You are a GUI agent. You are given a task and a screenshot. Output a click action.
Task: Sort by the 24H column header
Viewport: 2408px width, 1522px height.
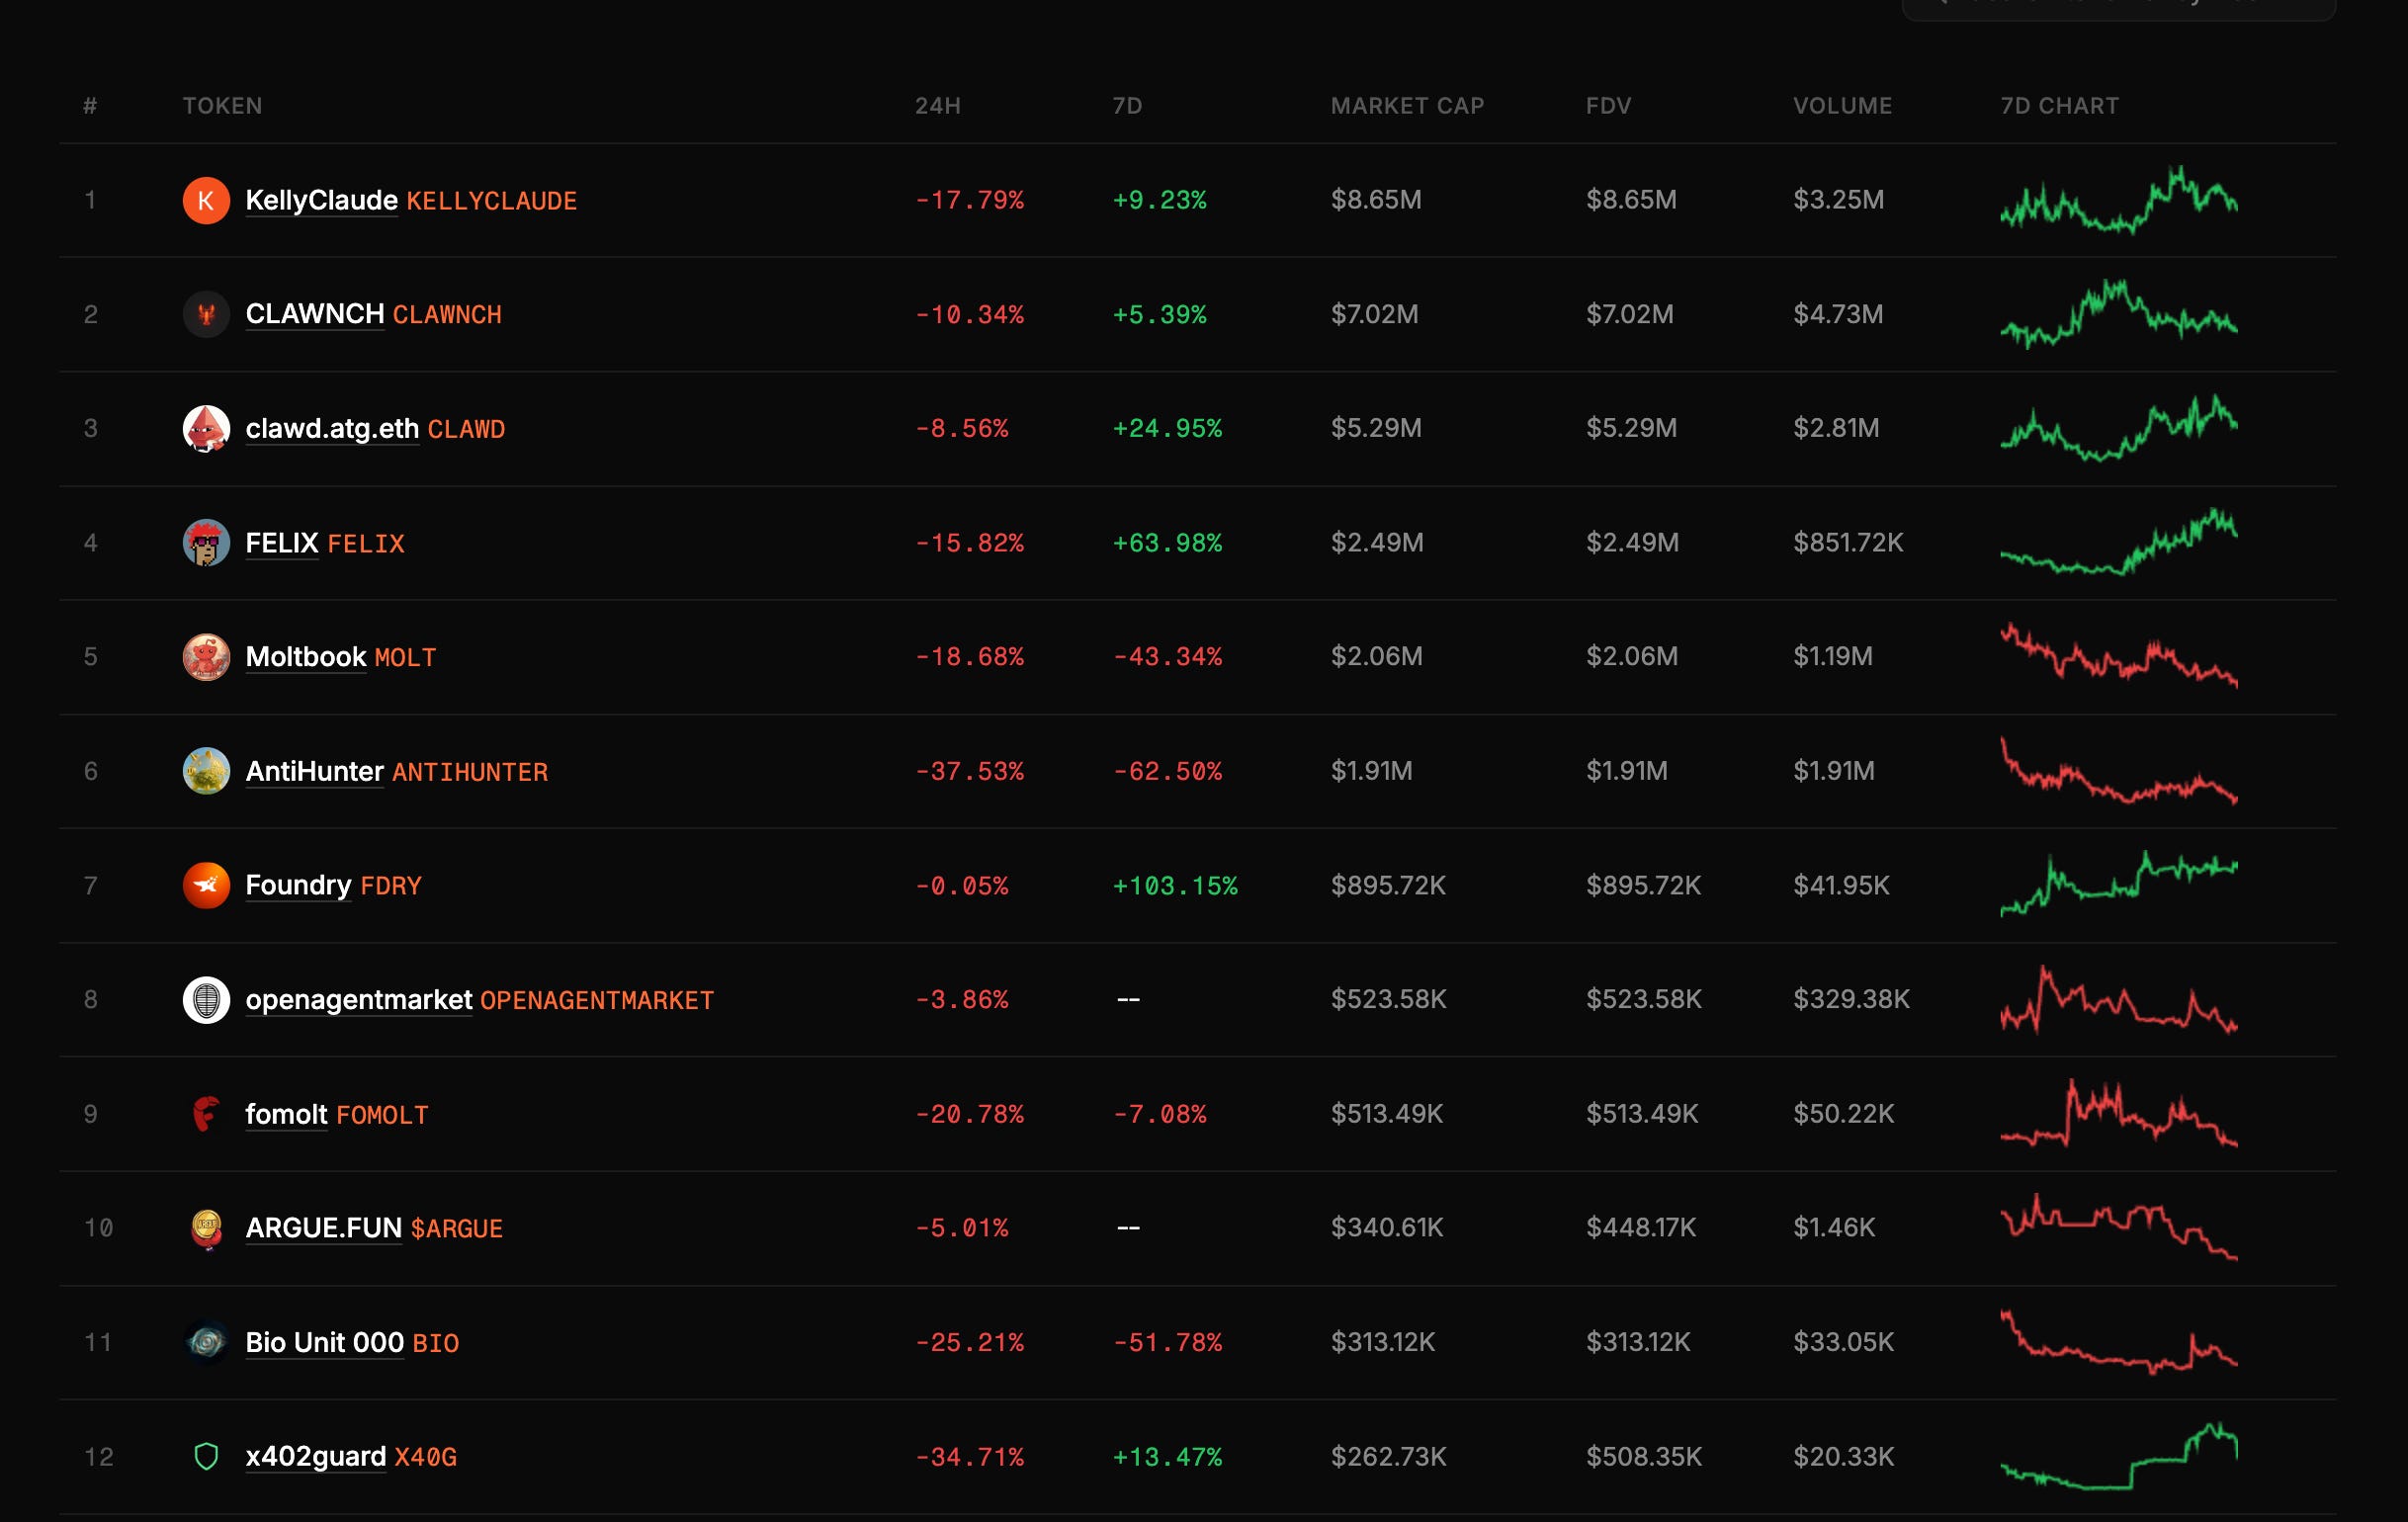click(x=937, y=106)
